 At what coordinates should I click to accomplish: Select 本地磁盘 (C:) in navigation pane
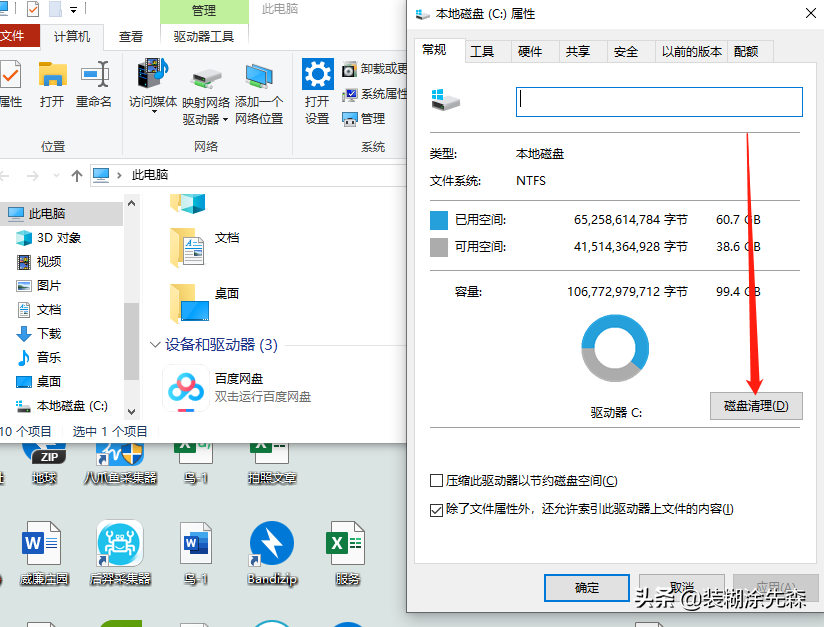click(x=72, y=406)
